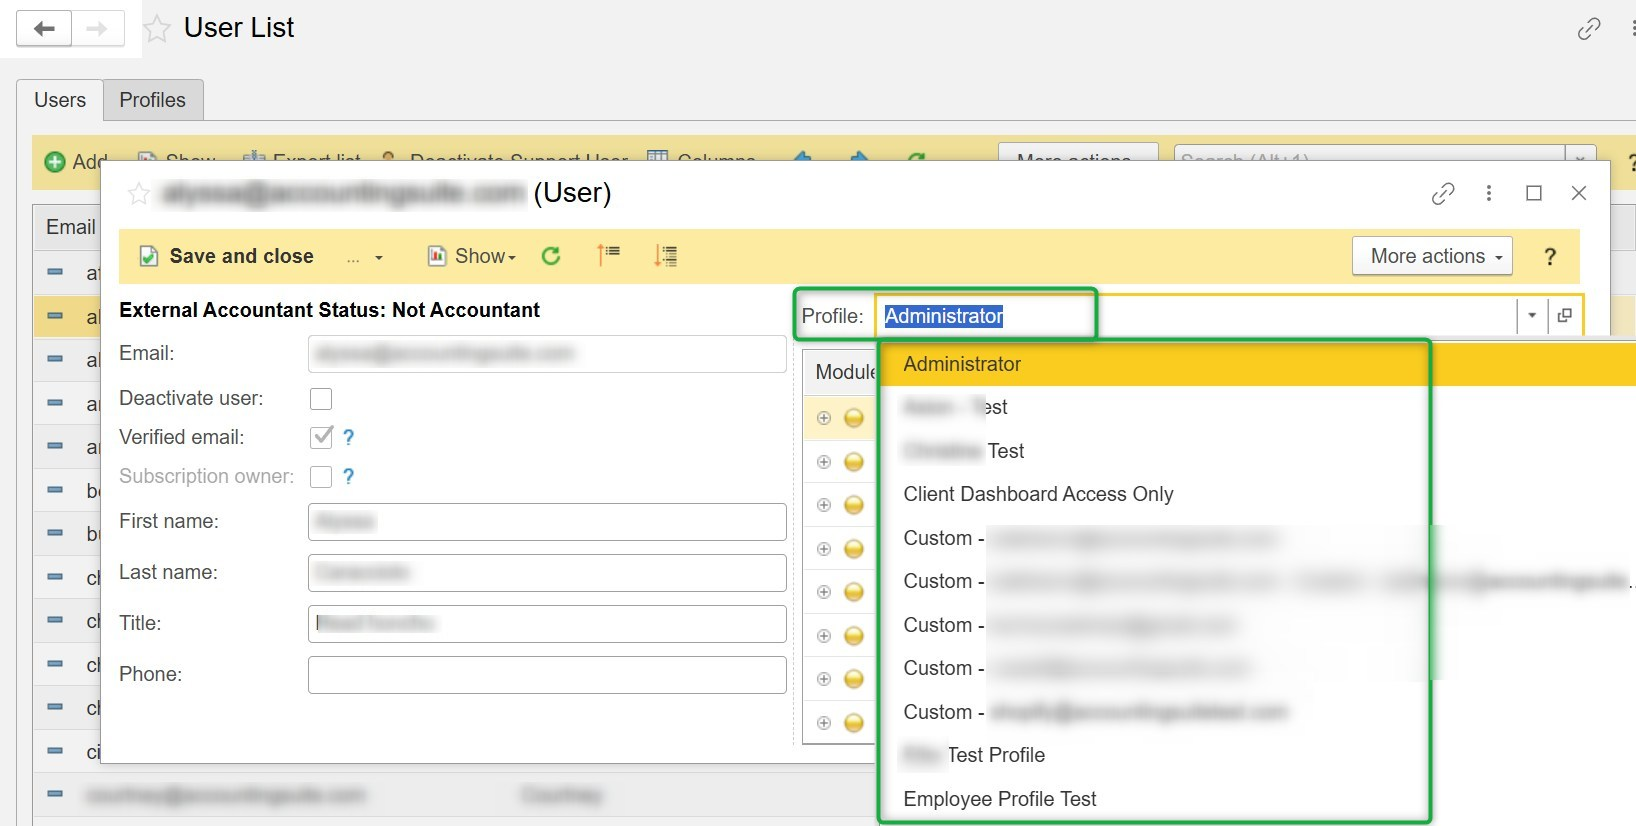Choose Employee Profile Test from the list
This screenshot has width=1636, height=826.
pos(999,799)
